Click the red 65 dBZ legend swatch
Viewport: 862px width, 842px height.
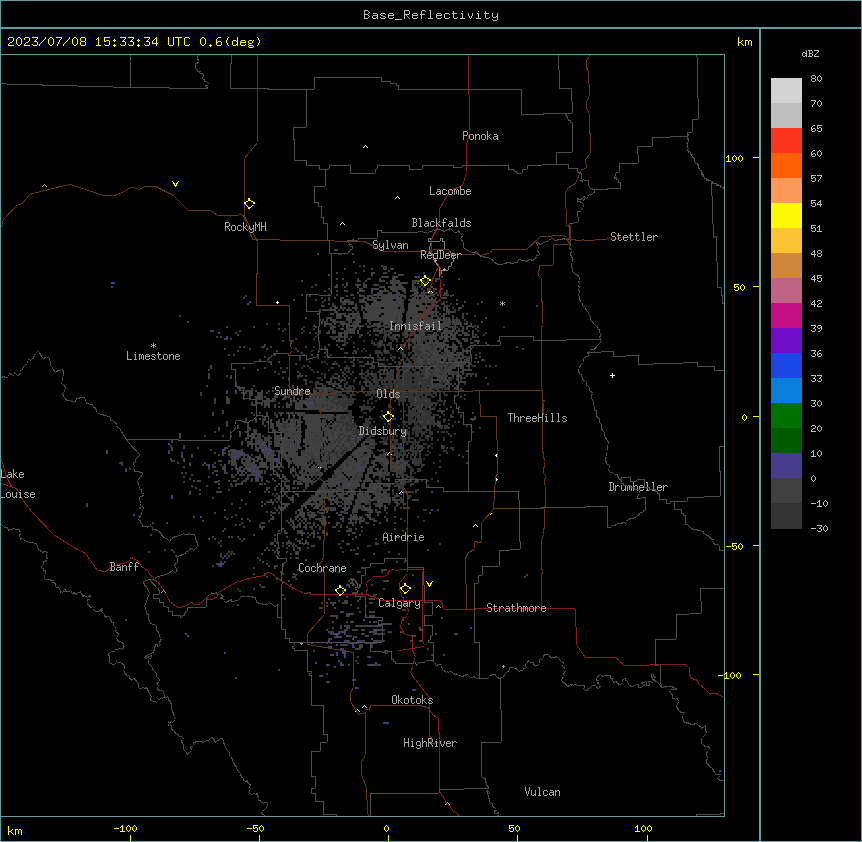[x=786, y=141]
